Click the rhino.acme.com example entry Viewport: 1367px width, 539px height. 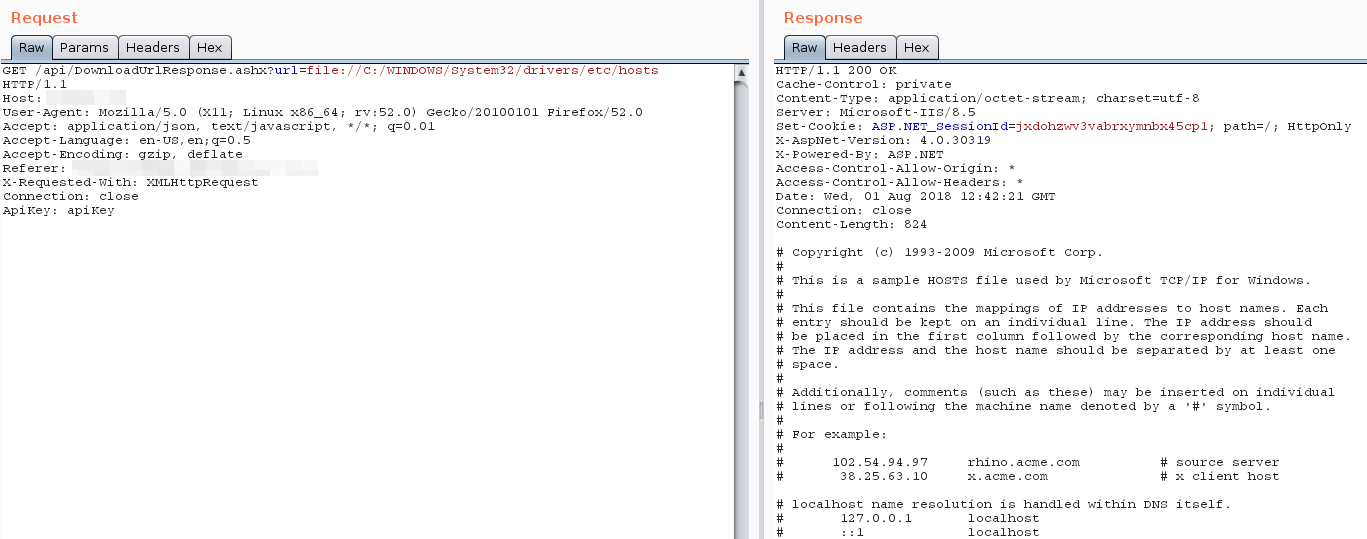pos(1027,463)
